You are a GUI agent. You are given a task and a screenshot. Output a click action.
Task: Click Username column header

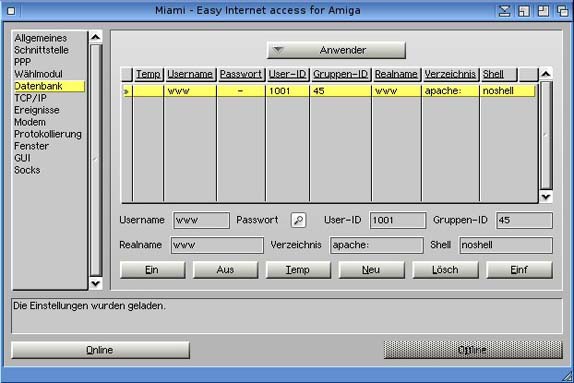[x=190, y=74]
